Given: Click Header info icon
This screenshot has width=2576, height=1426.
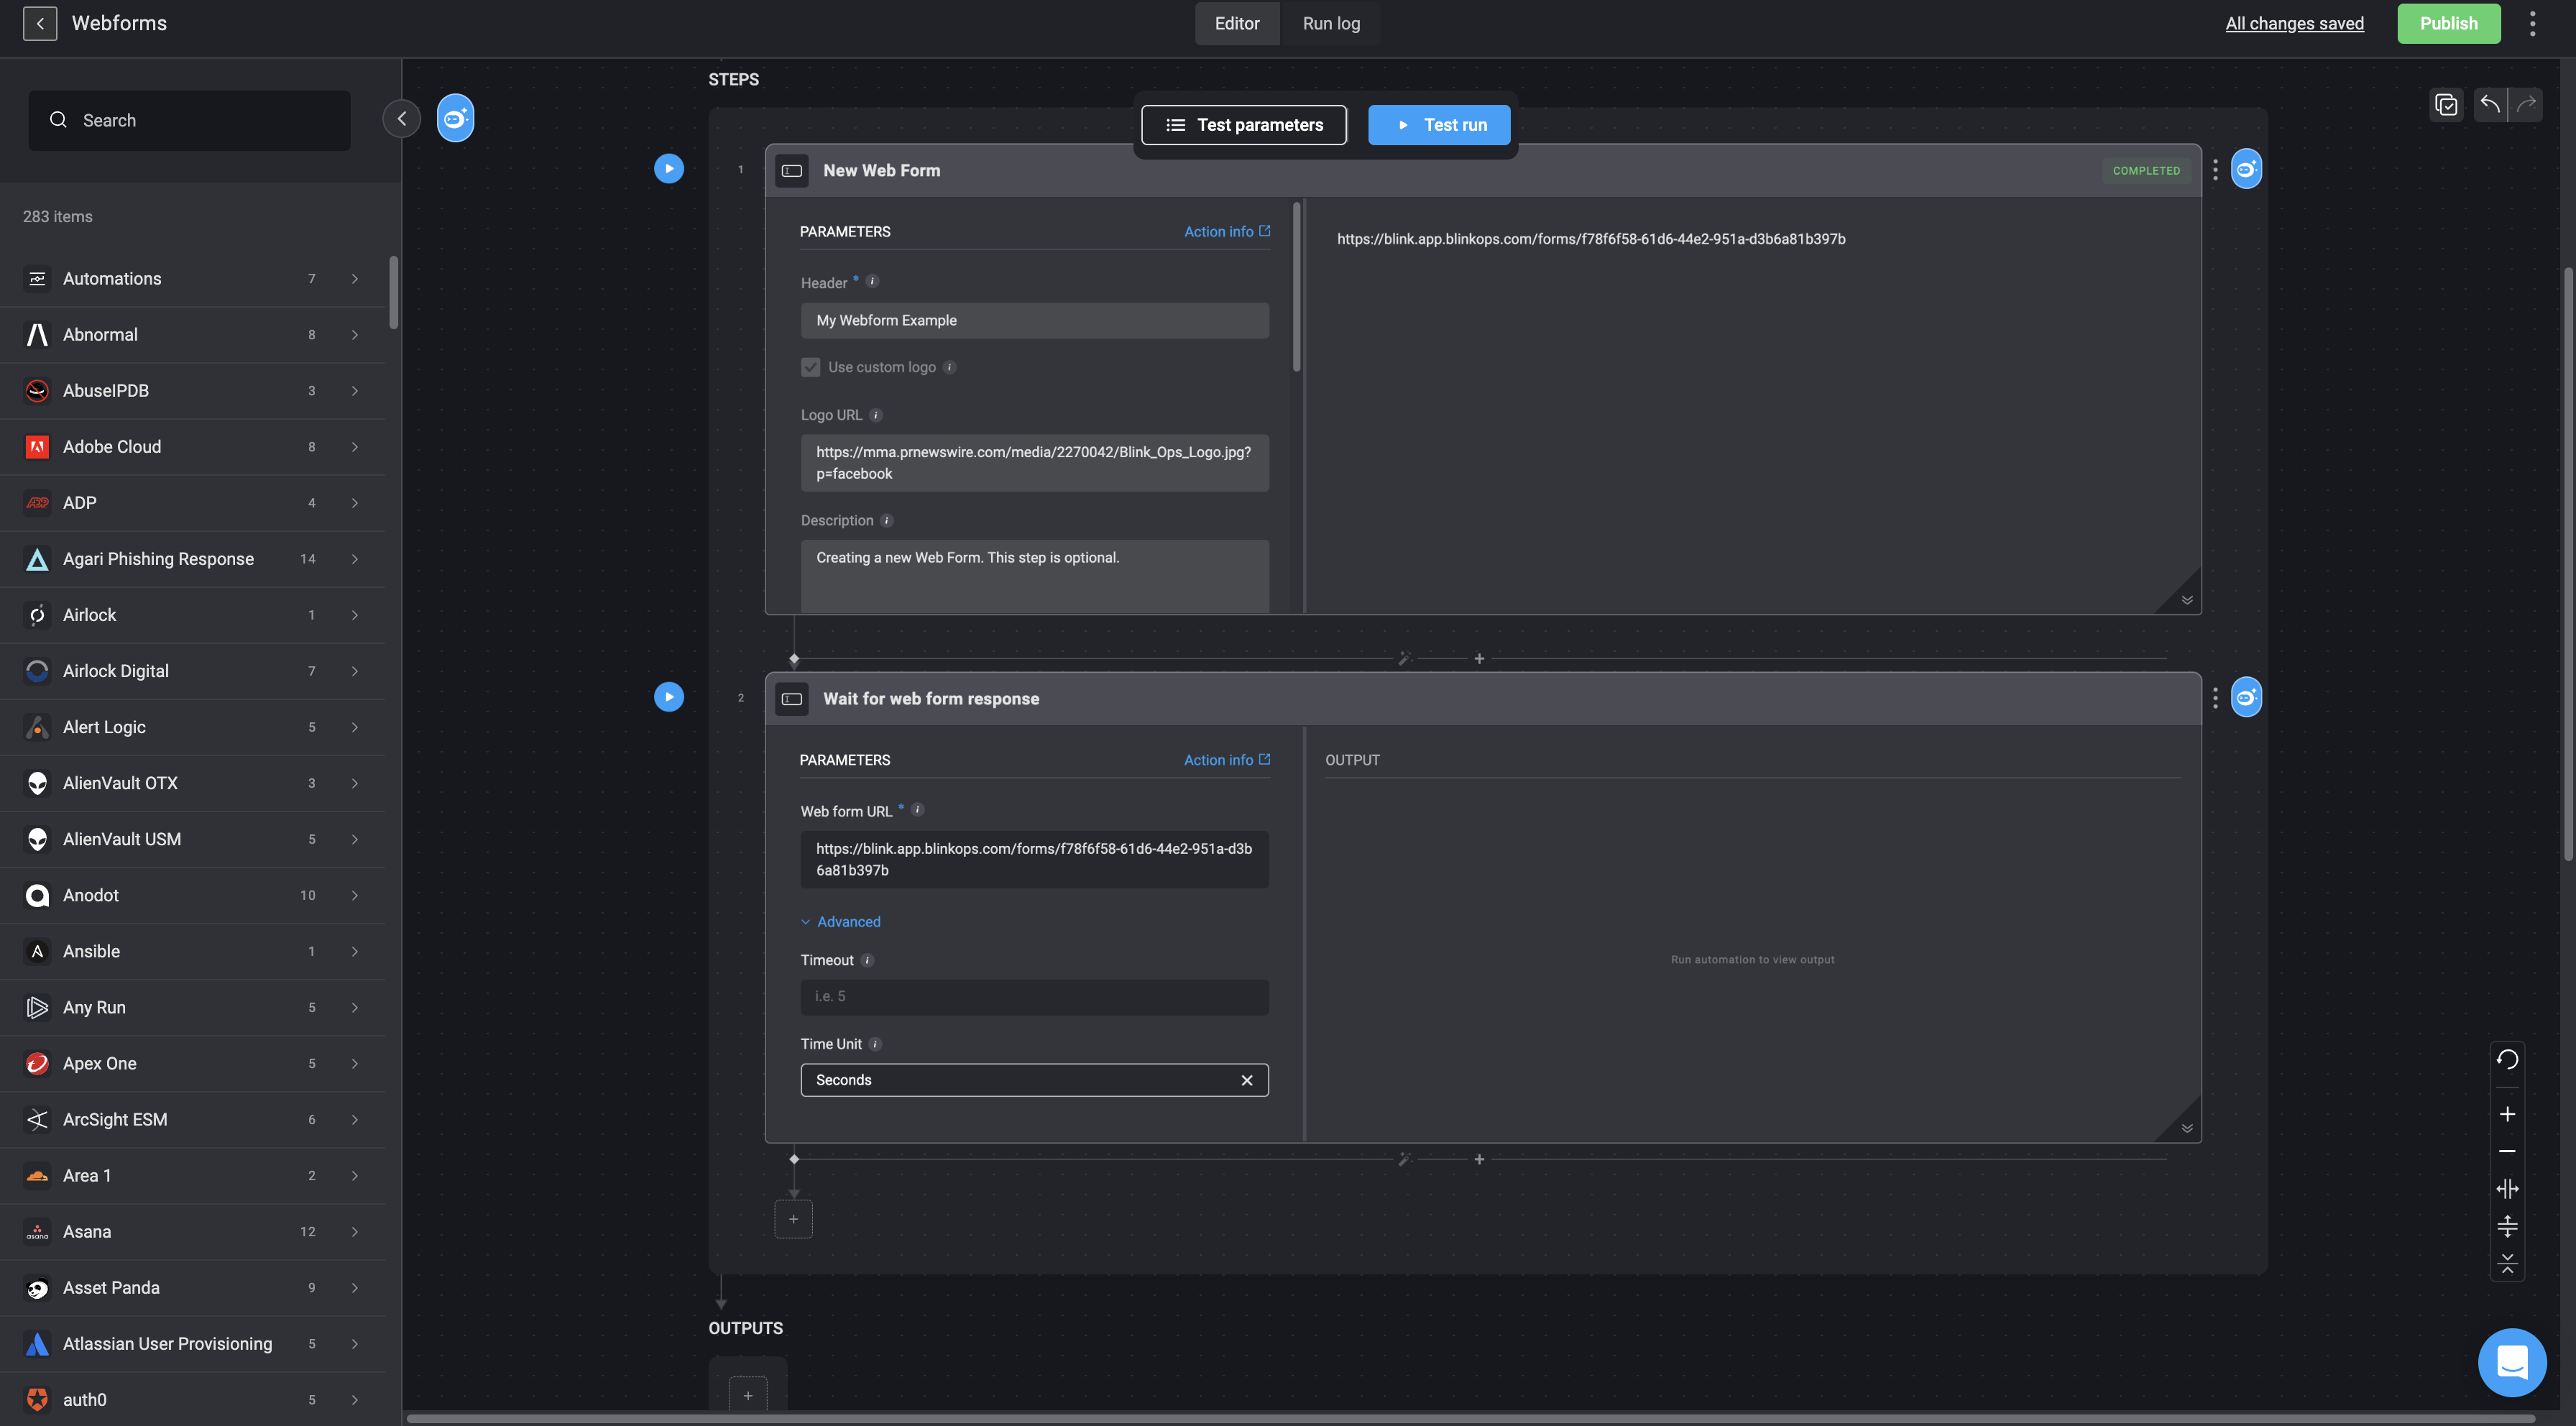Looking at the screenshot, I should click(872, 282).
